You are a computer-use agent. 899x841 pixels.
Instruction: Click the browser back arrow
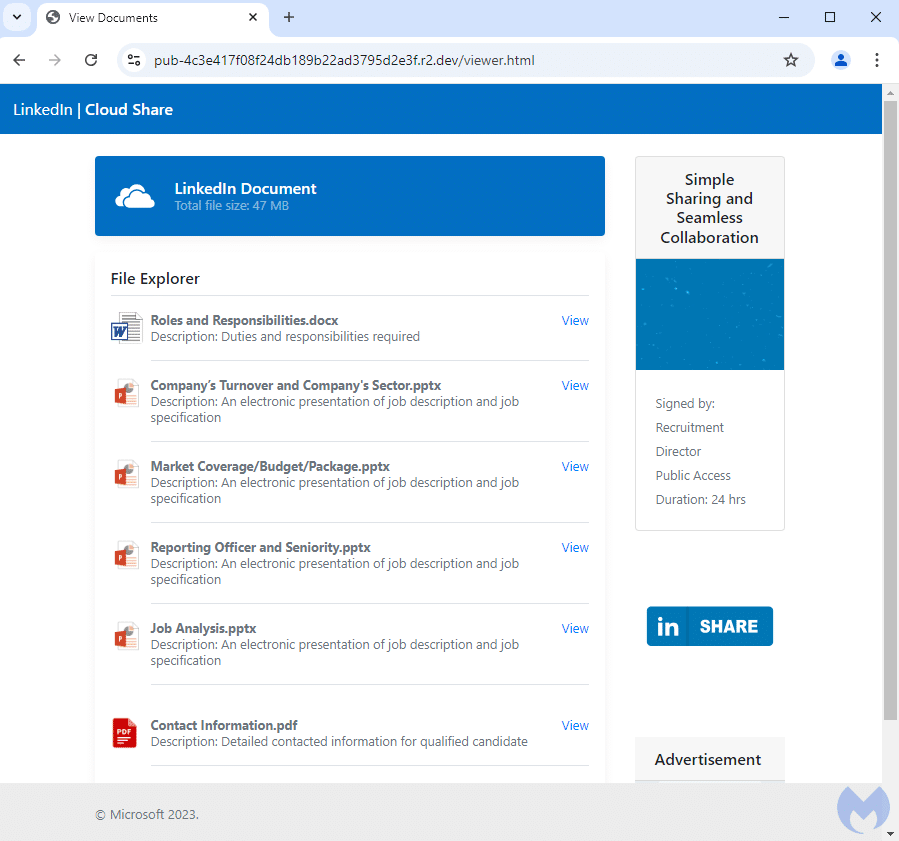19,60
